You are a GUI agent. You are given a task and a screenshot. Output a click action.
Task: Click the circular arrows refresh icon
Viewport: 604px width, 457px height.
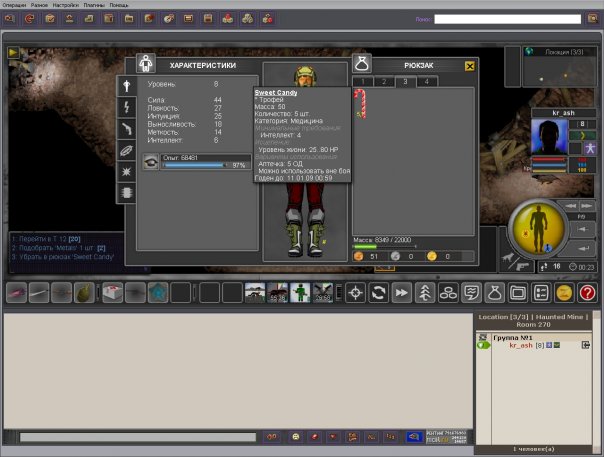378,292
